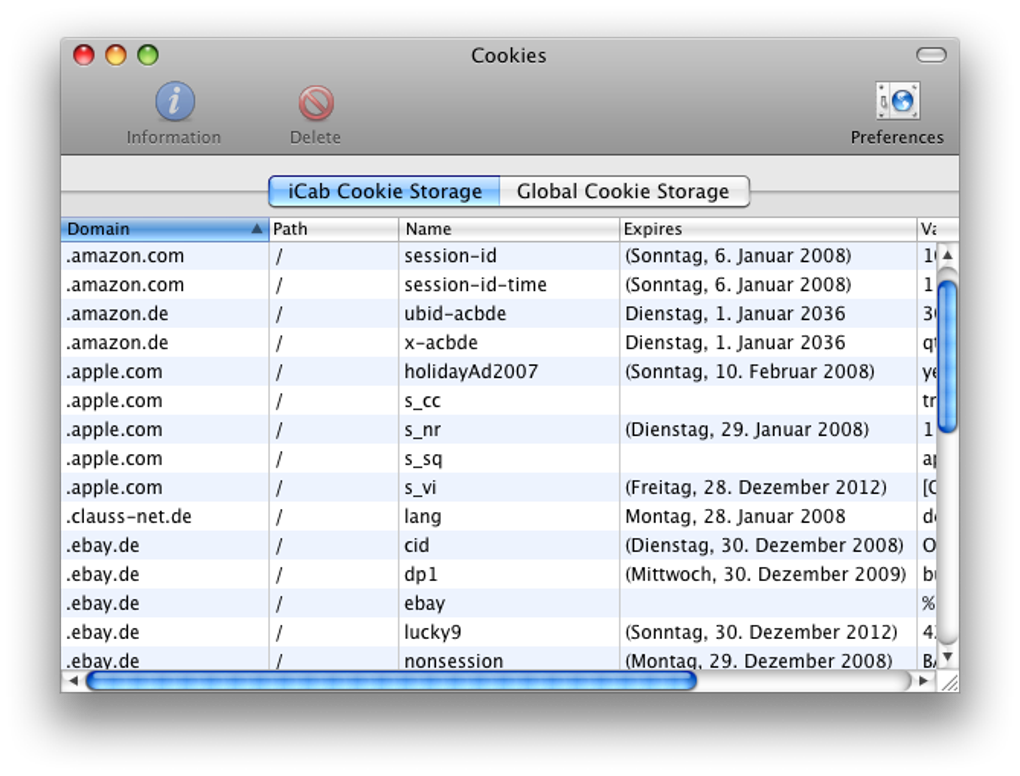Click the toolbar toggle pill button
1020x776 pixels.
(931, 55)
